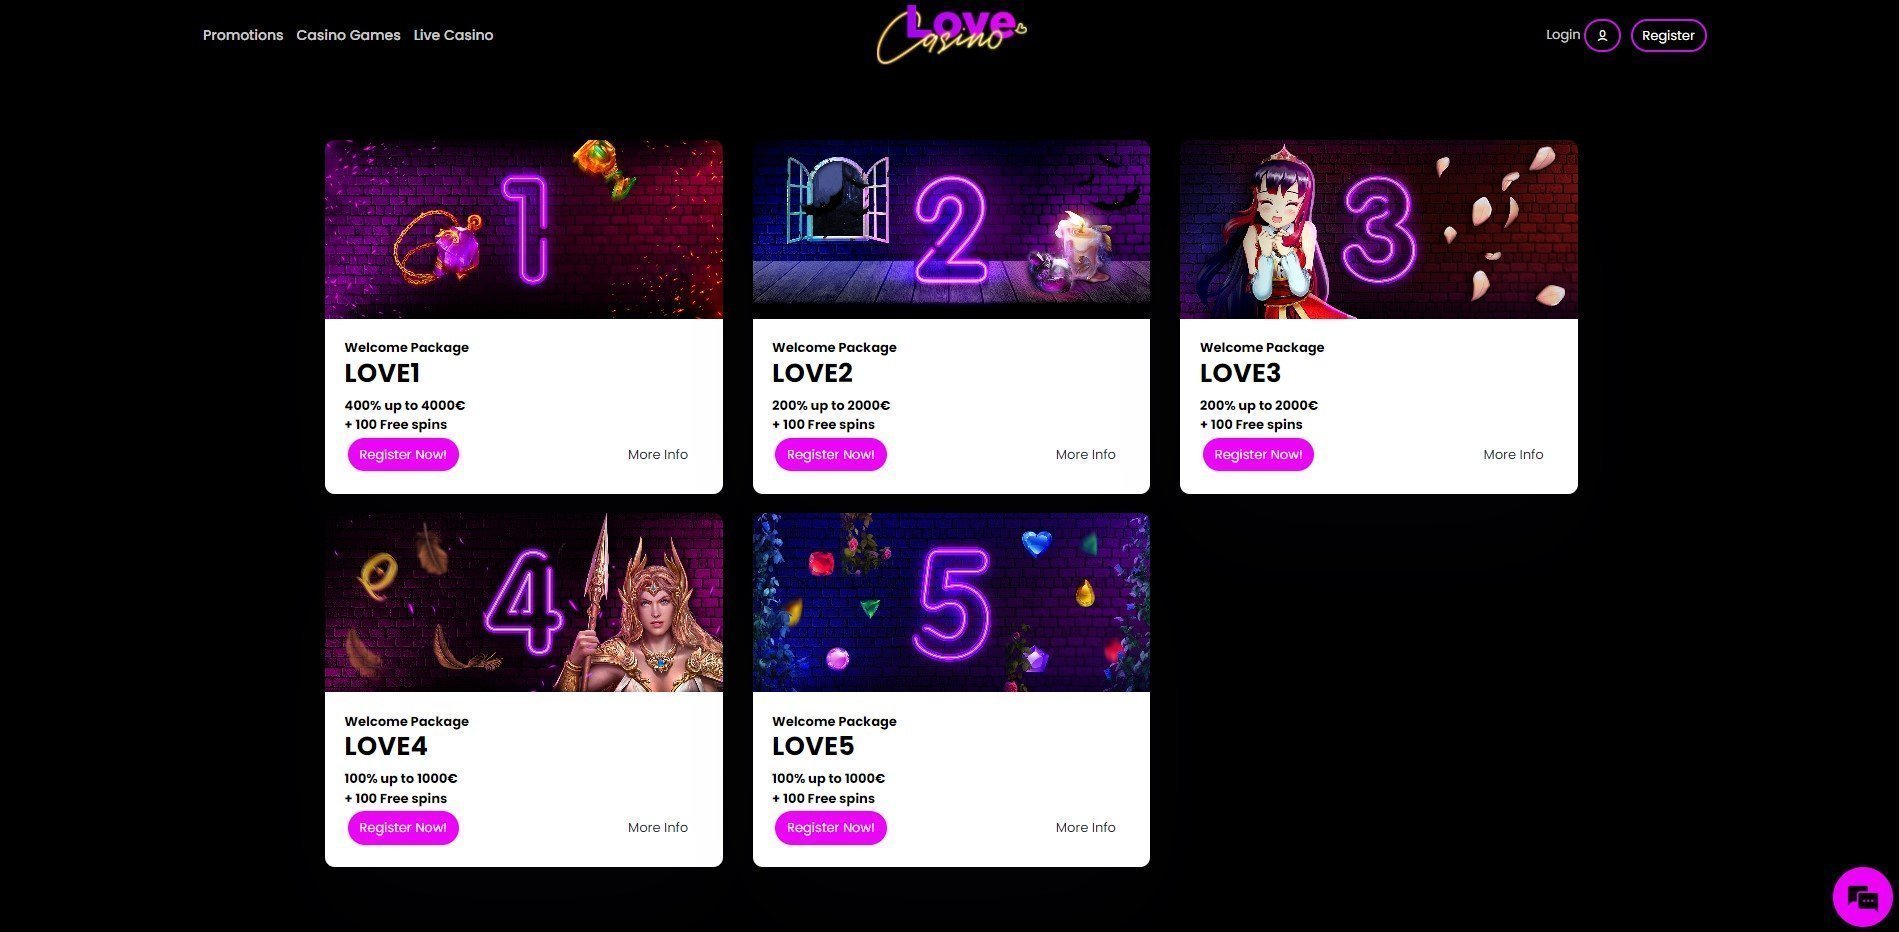
Task: Select the anime girl number 3 banner
Action: tap(1378, 229)
